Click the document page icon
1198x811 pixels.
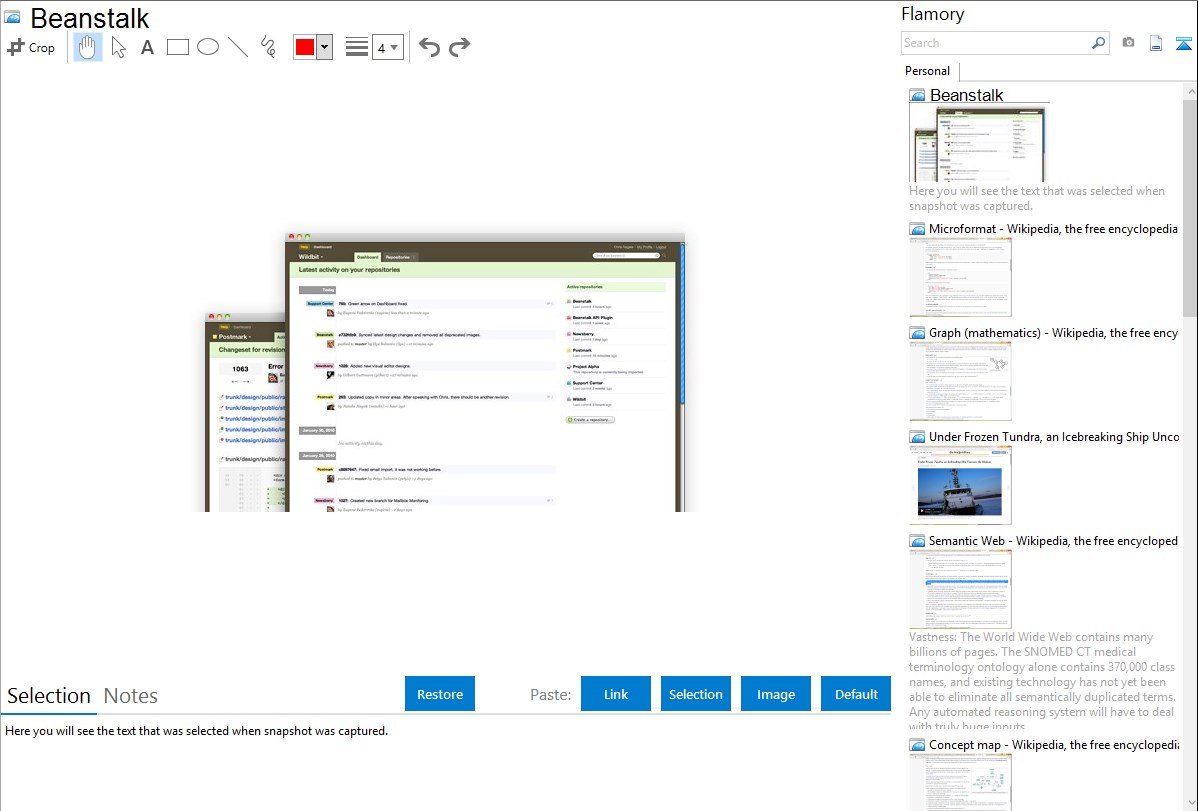pyautogui.click(x=1156, y=43)
